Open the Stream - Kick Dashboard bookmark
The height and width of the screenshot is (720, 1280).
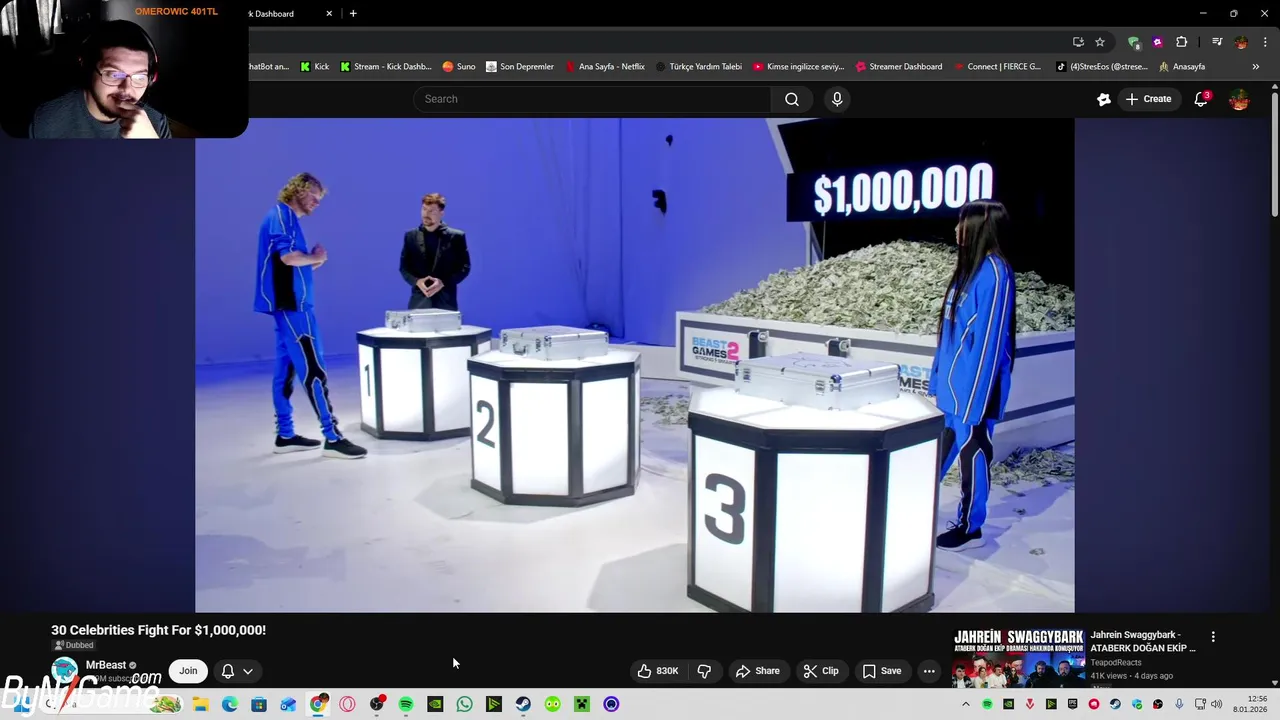click(386, 67)
